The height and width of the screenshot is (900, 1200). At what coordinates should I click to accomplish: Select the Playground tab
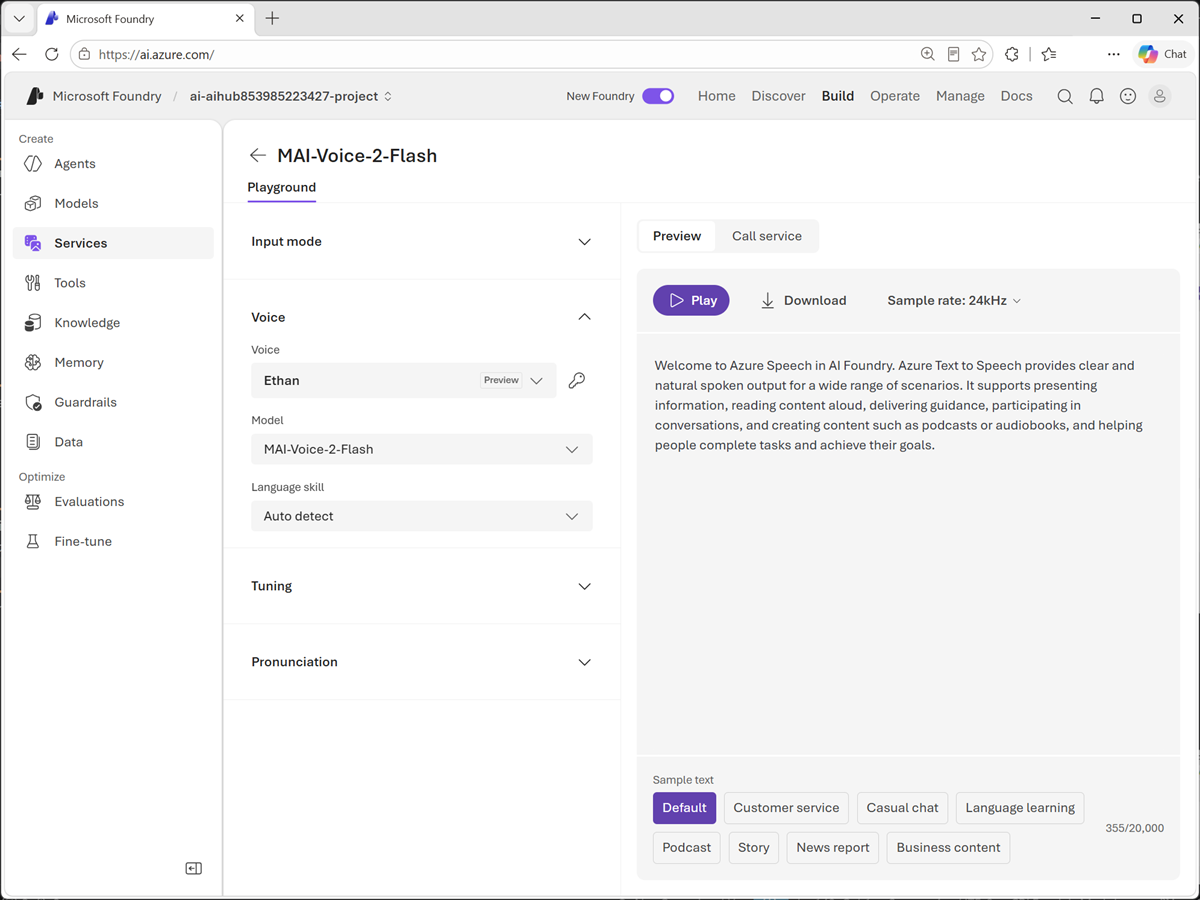coord(282,188)
